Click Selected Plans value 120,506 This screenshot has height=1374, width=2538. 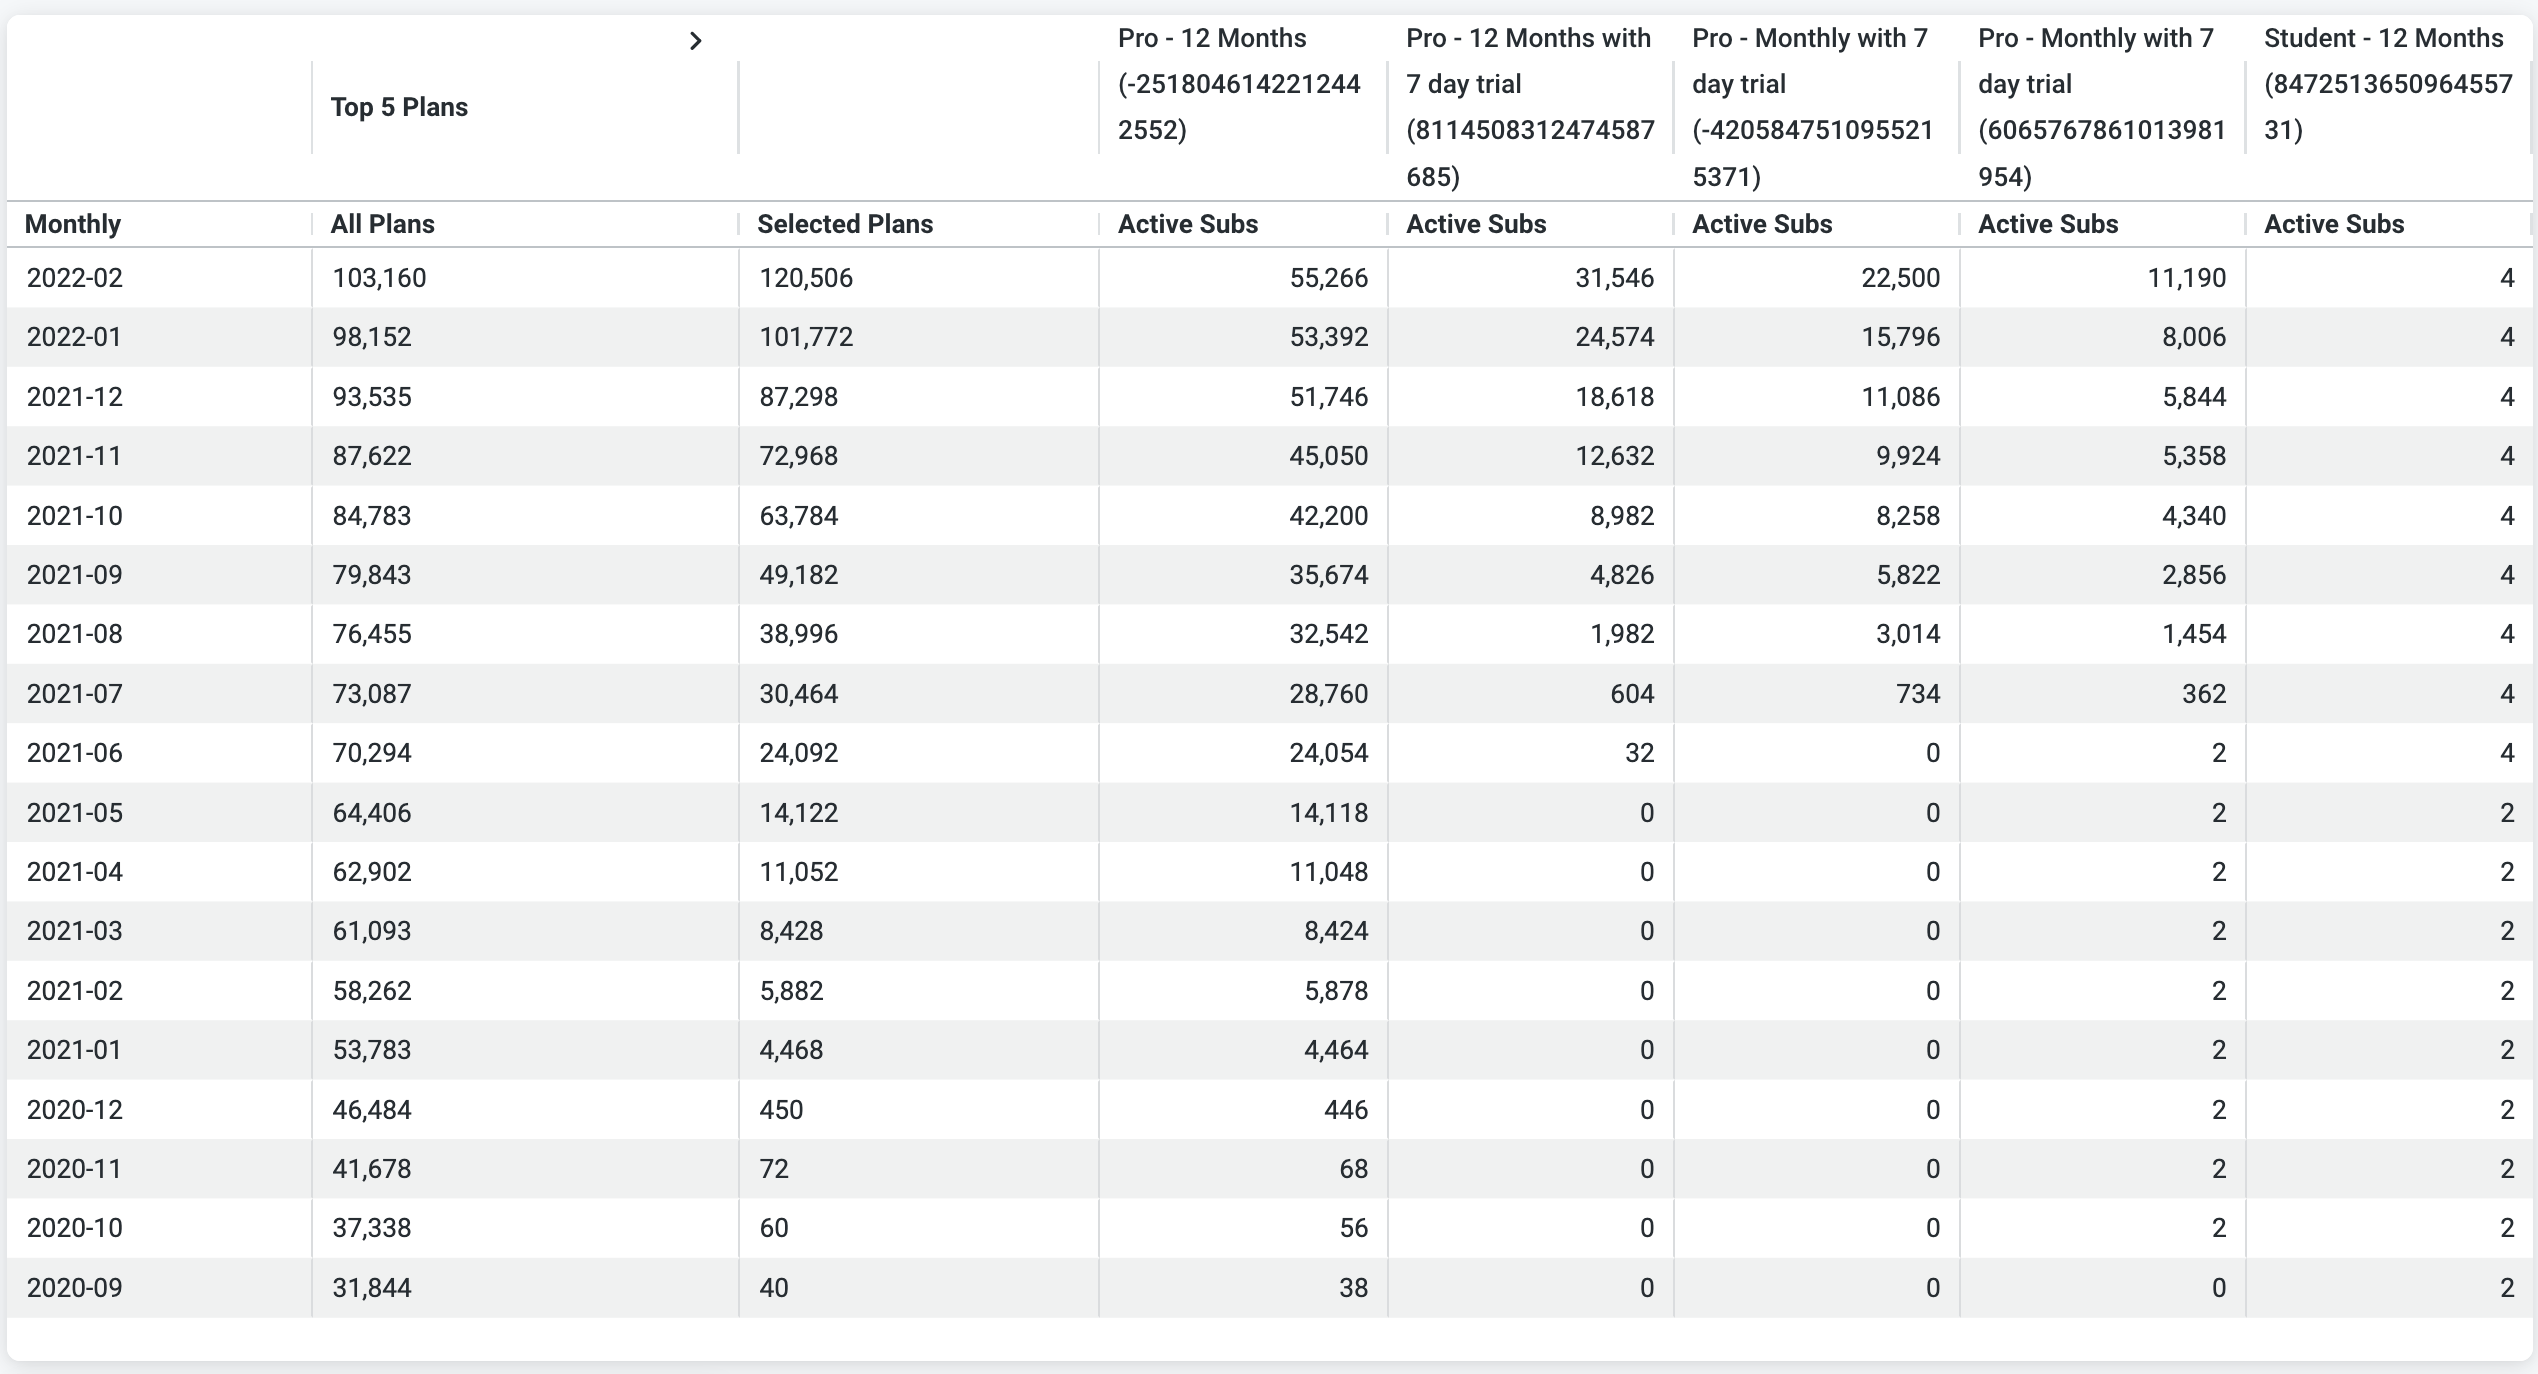coord(806,278)
